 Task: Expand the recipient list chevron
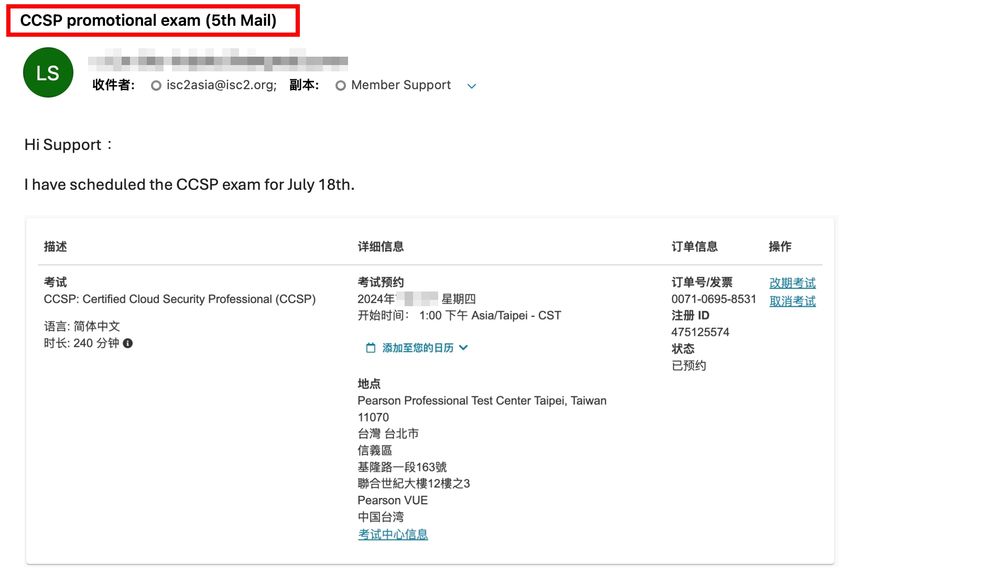472,86
